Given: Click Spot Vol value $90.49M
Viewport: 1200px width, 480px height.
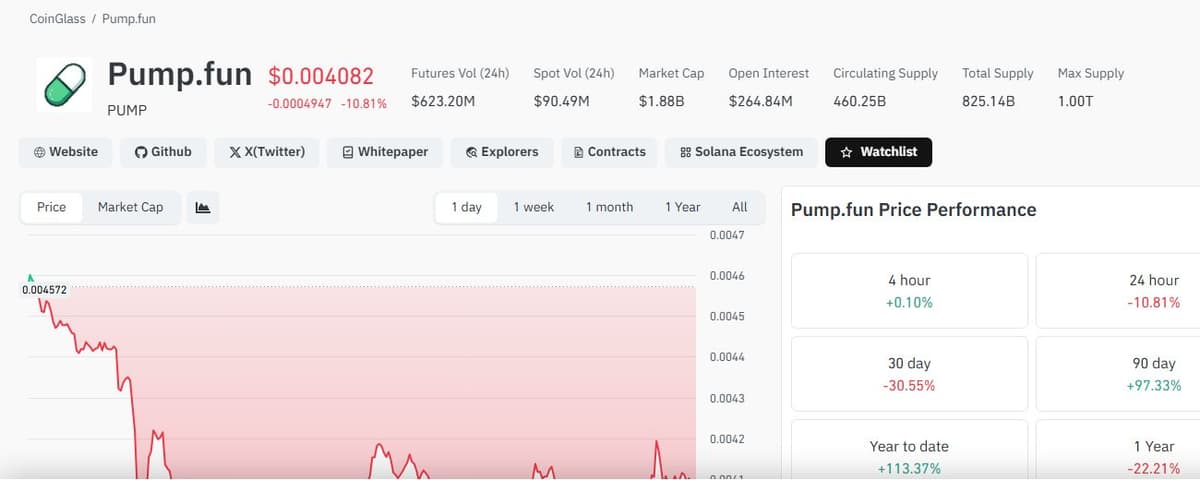Looking at the screenshot, I should 562,101.
